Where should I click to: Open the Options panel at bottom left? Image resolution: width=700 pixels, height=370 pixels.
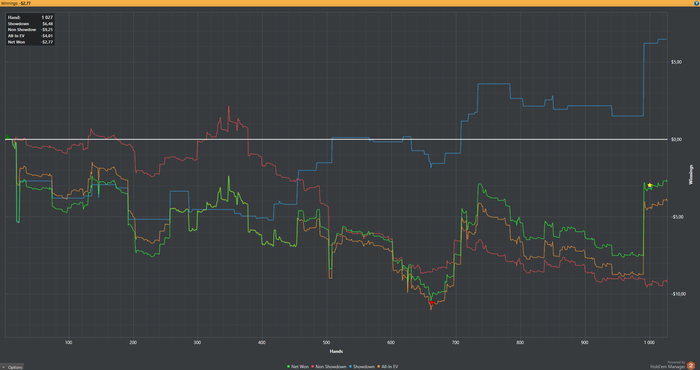coord(12,367)
